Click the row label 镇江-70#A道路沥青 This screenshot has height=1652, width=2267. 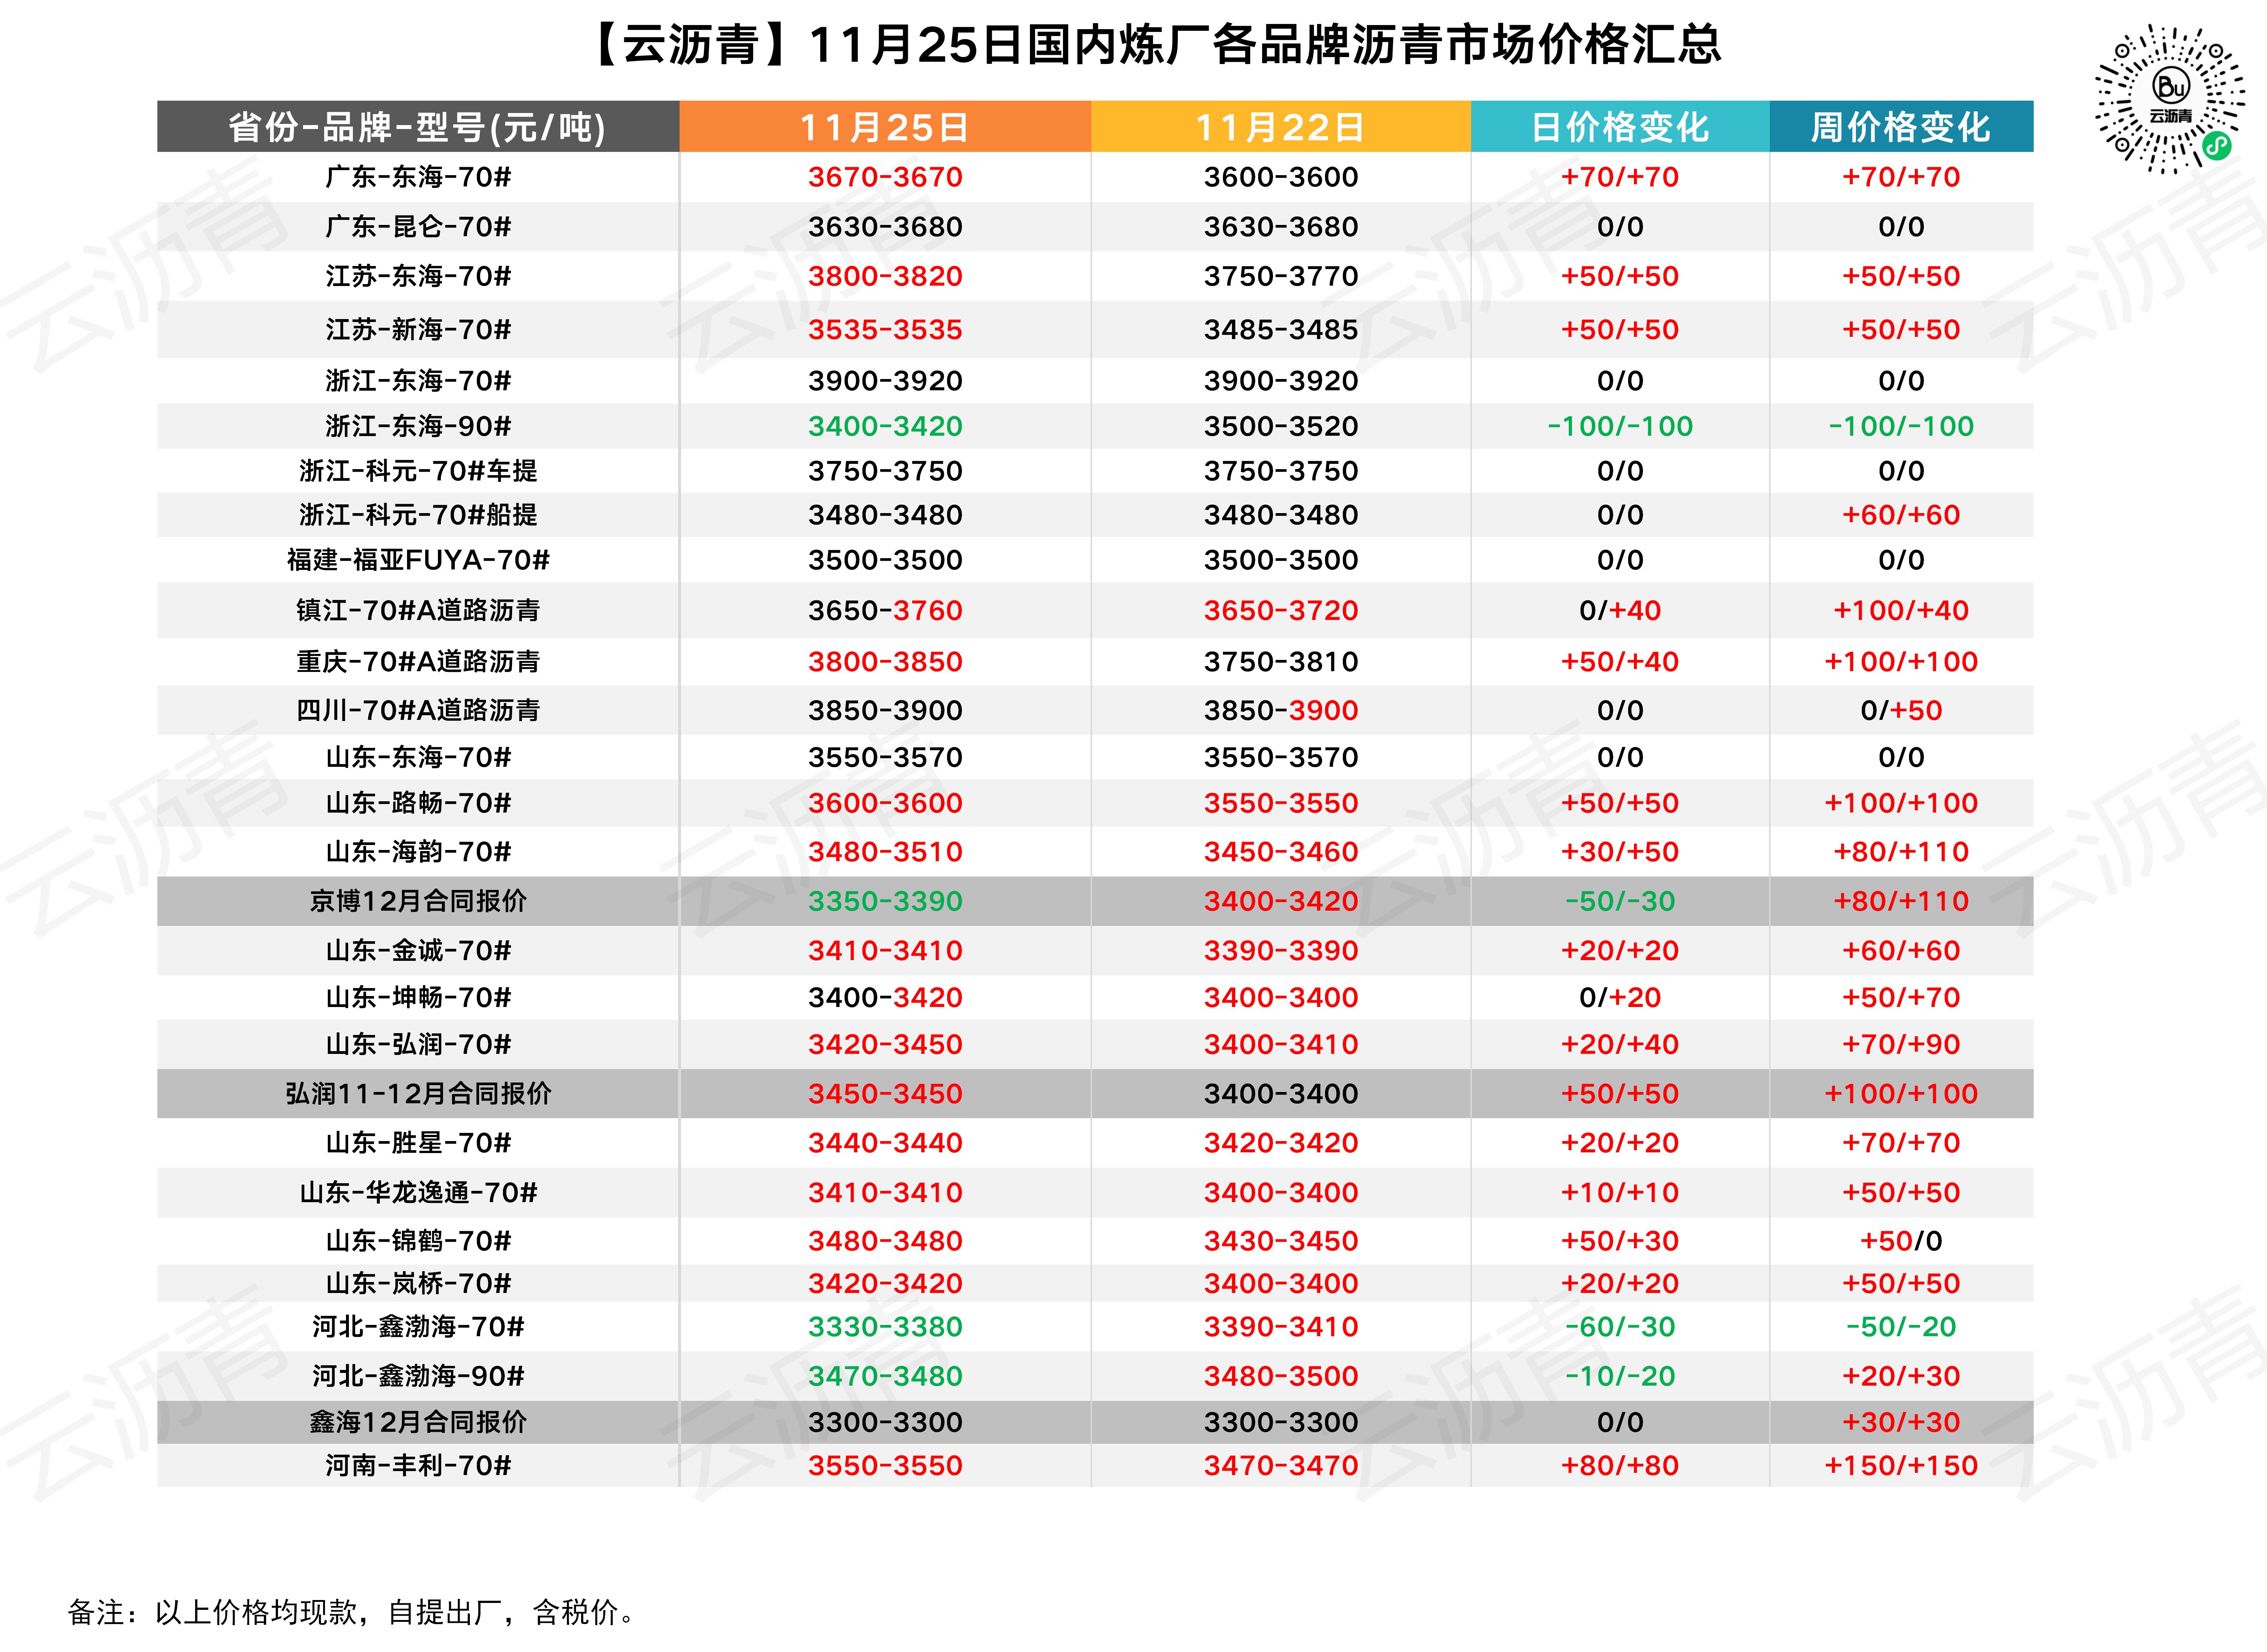click(418, 610)
